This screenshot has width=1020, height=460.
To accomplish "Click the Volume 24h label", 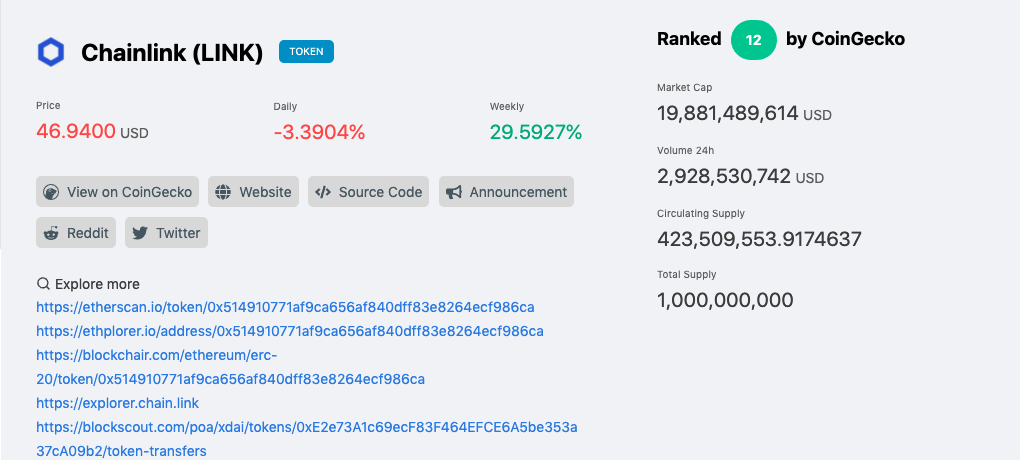I will tap(686, 150).
